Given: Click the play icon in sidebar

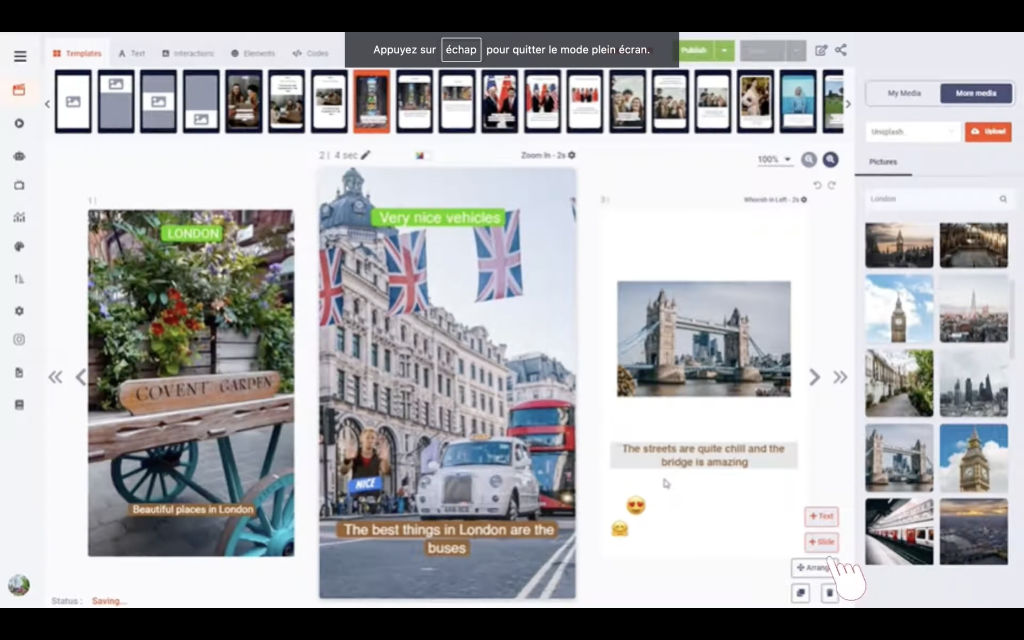Looking at the screenshot, I should click(19, 123).
